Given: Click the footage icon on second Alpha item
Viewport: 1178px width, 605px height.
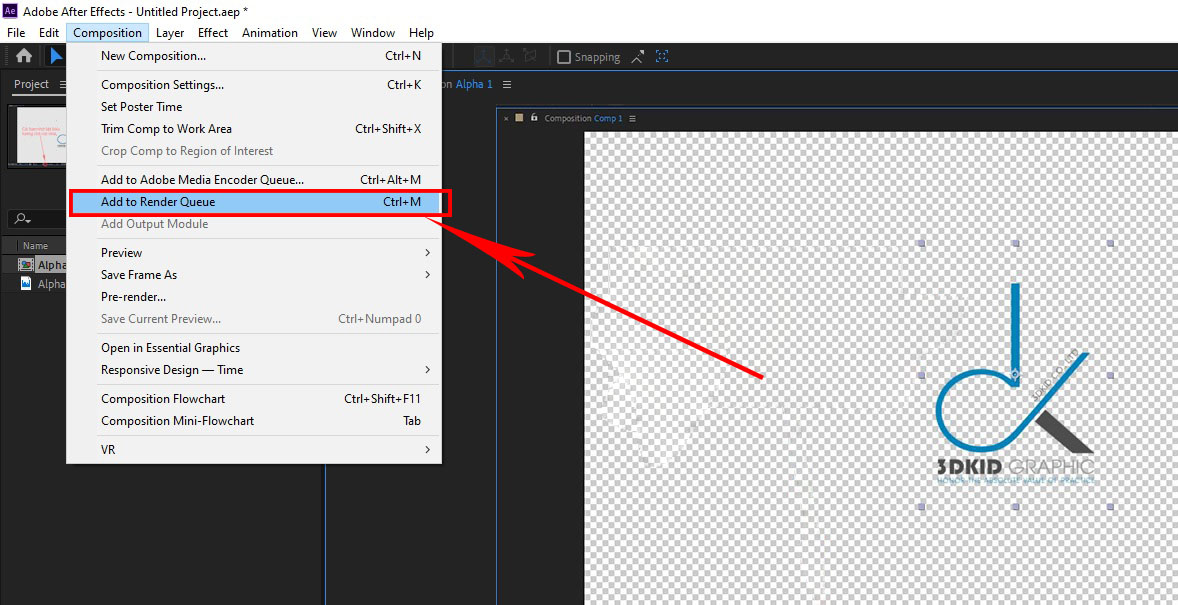Looking at the screenshot, I should 25,283.
